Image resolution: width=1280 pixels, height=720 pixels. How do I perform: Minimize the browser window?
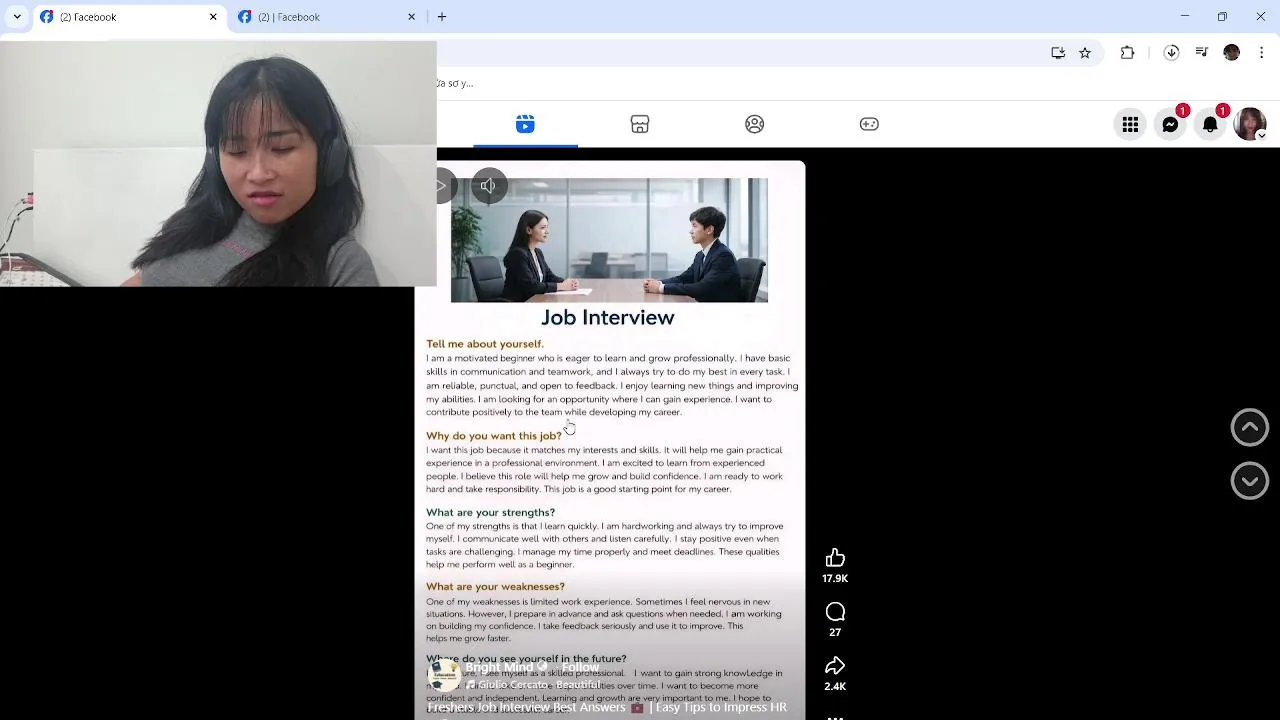(x=1185, y=17)
